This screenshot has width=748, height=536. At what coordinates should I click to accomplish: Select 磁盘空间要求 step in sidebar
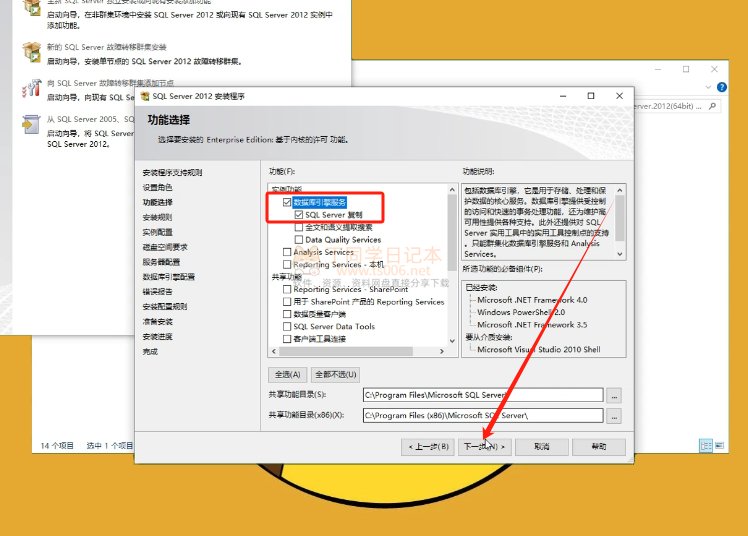[165, 247]
